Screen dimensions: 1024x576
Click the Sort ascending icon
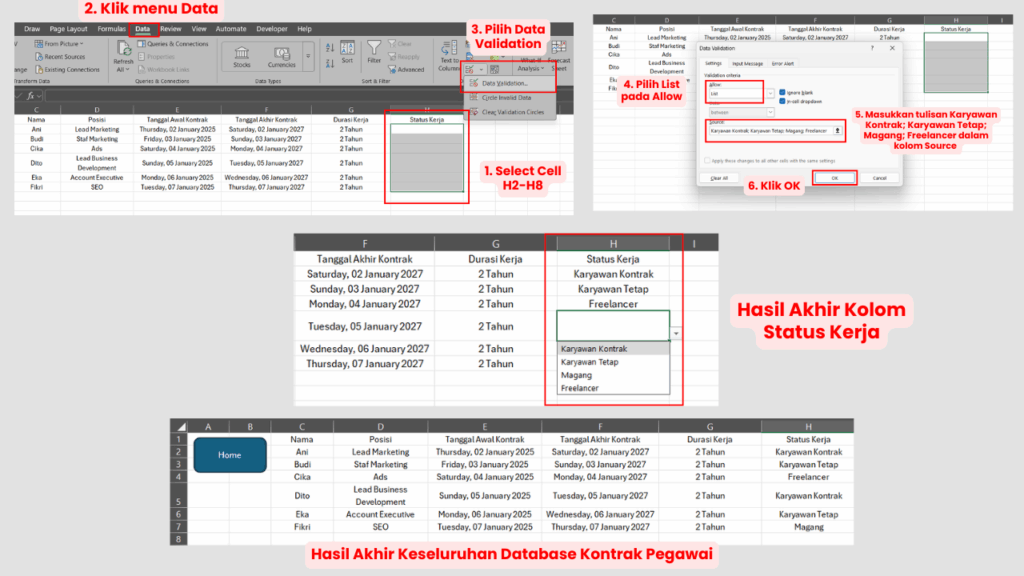(328, 46)
